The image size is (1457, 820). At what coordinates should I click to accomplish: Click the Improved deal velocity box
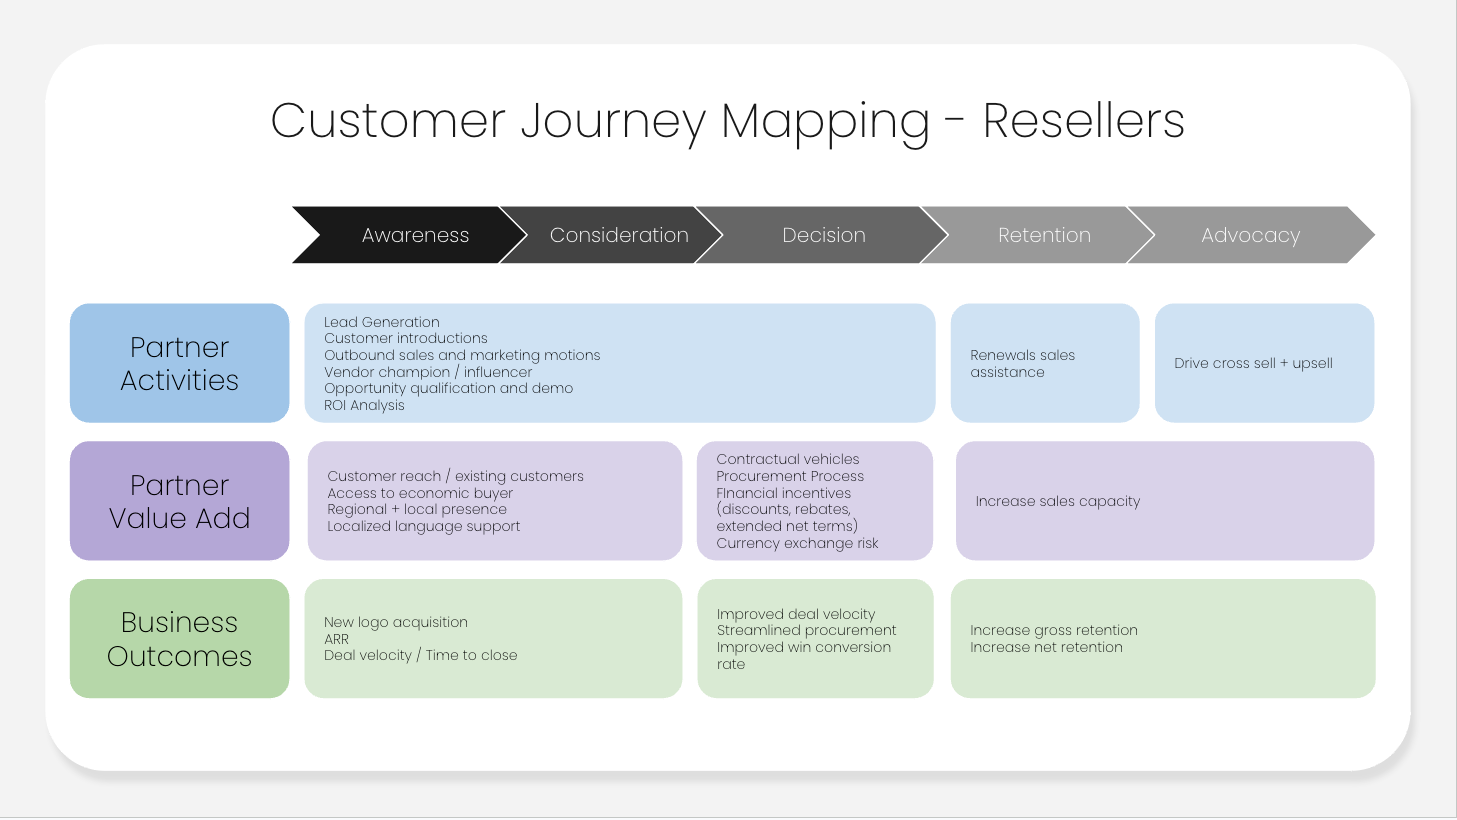pyautogui.click(x=815, y=638)
